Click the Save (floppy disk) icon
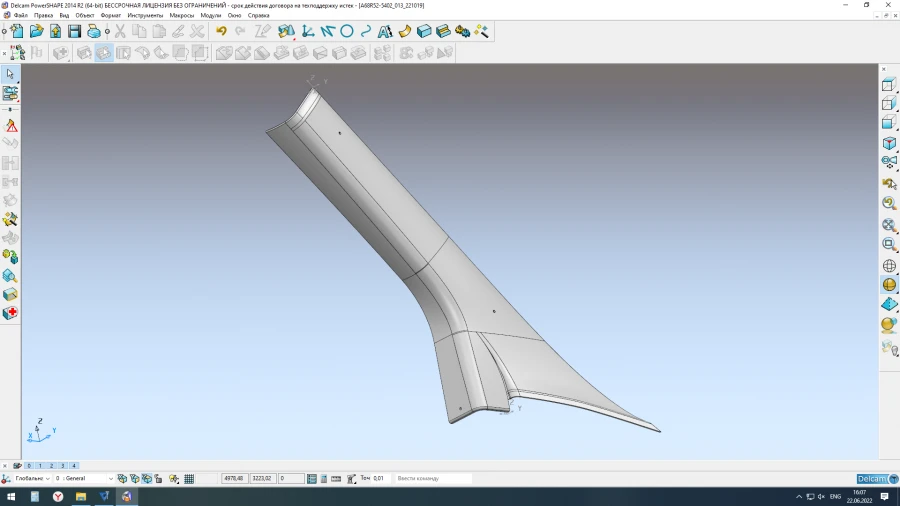Viewport: 900px width, 506px height. [x=74, y=31]
